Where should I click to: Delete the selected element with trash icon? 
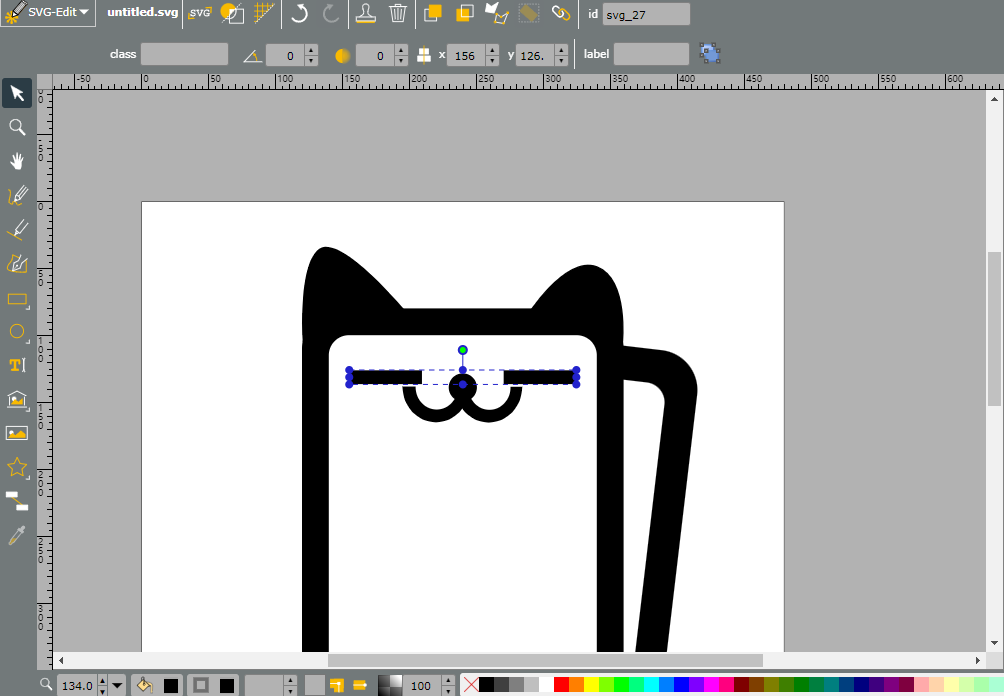(398, 13)
